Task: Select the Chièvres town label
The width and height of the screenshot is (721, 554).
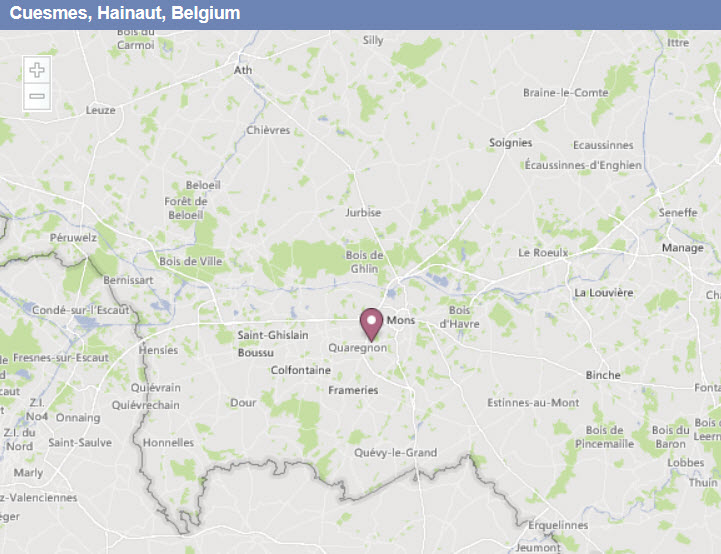Action: [x=268, y=131]
